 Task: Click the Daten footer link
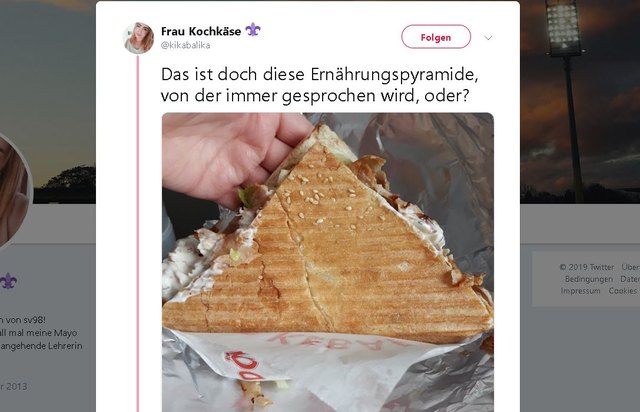(x=630, y=279)
